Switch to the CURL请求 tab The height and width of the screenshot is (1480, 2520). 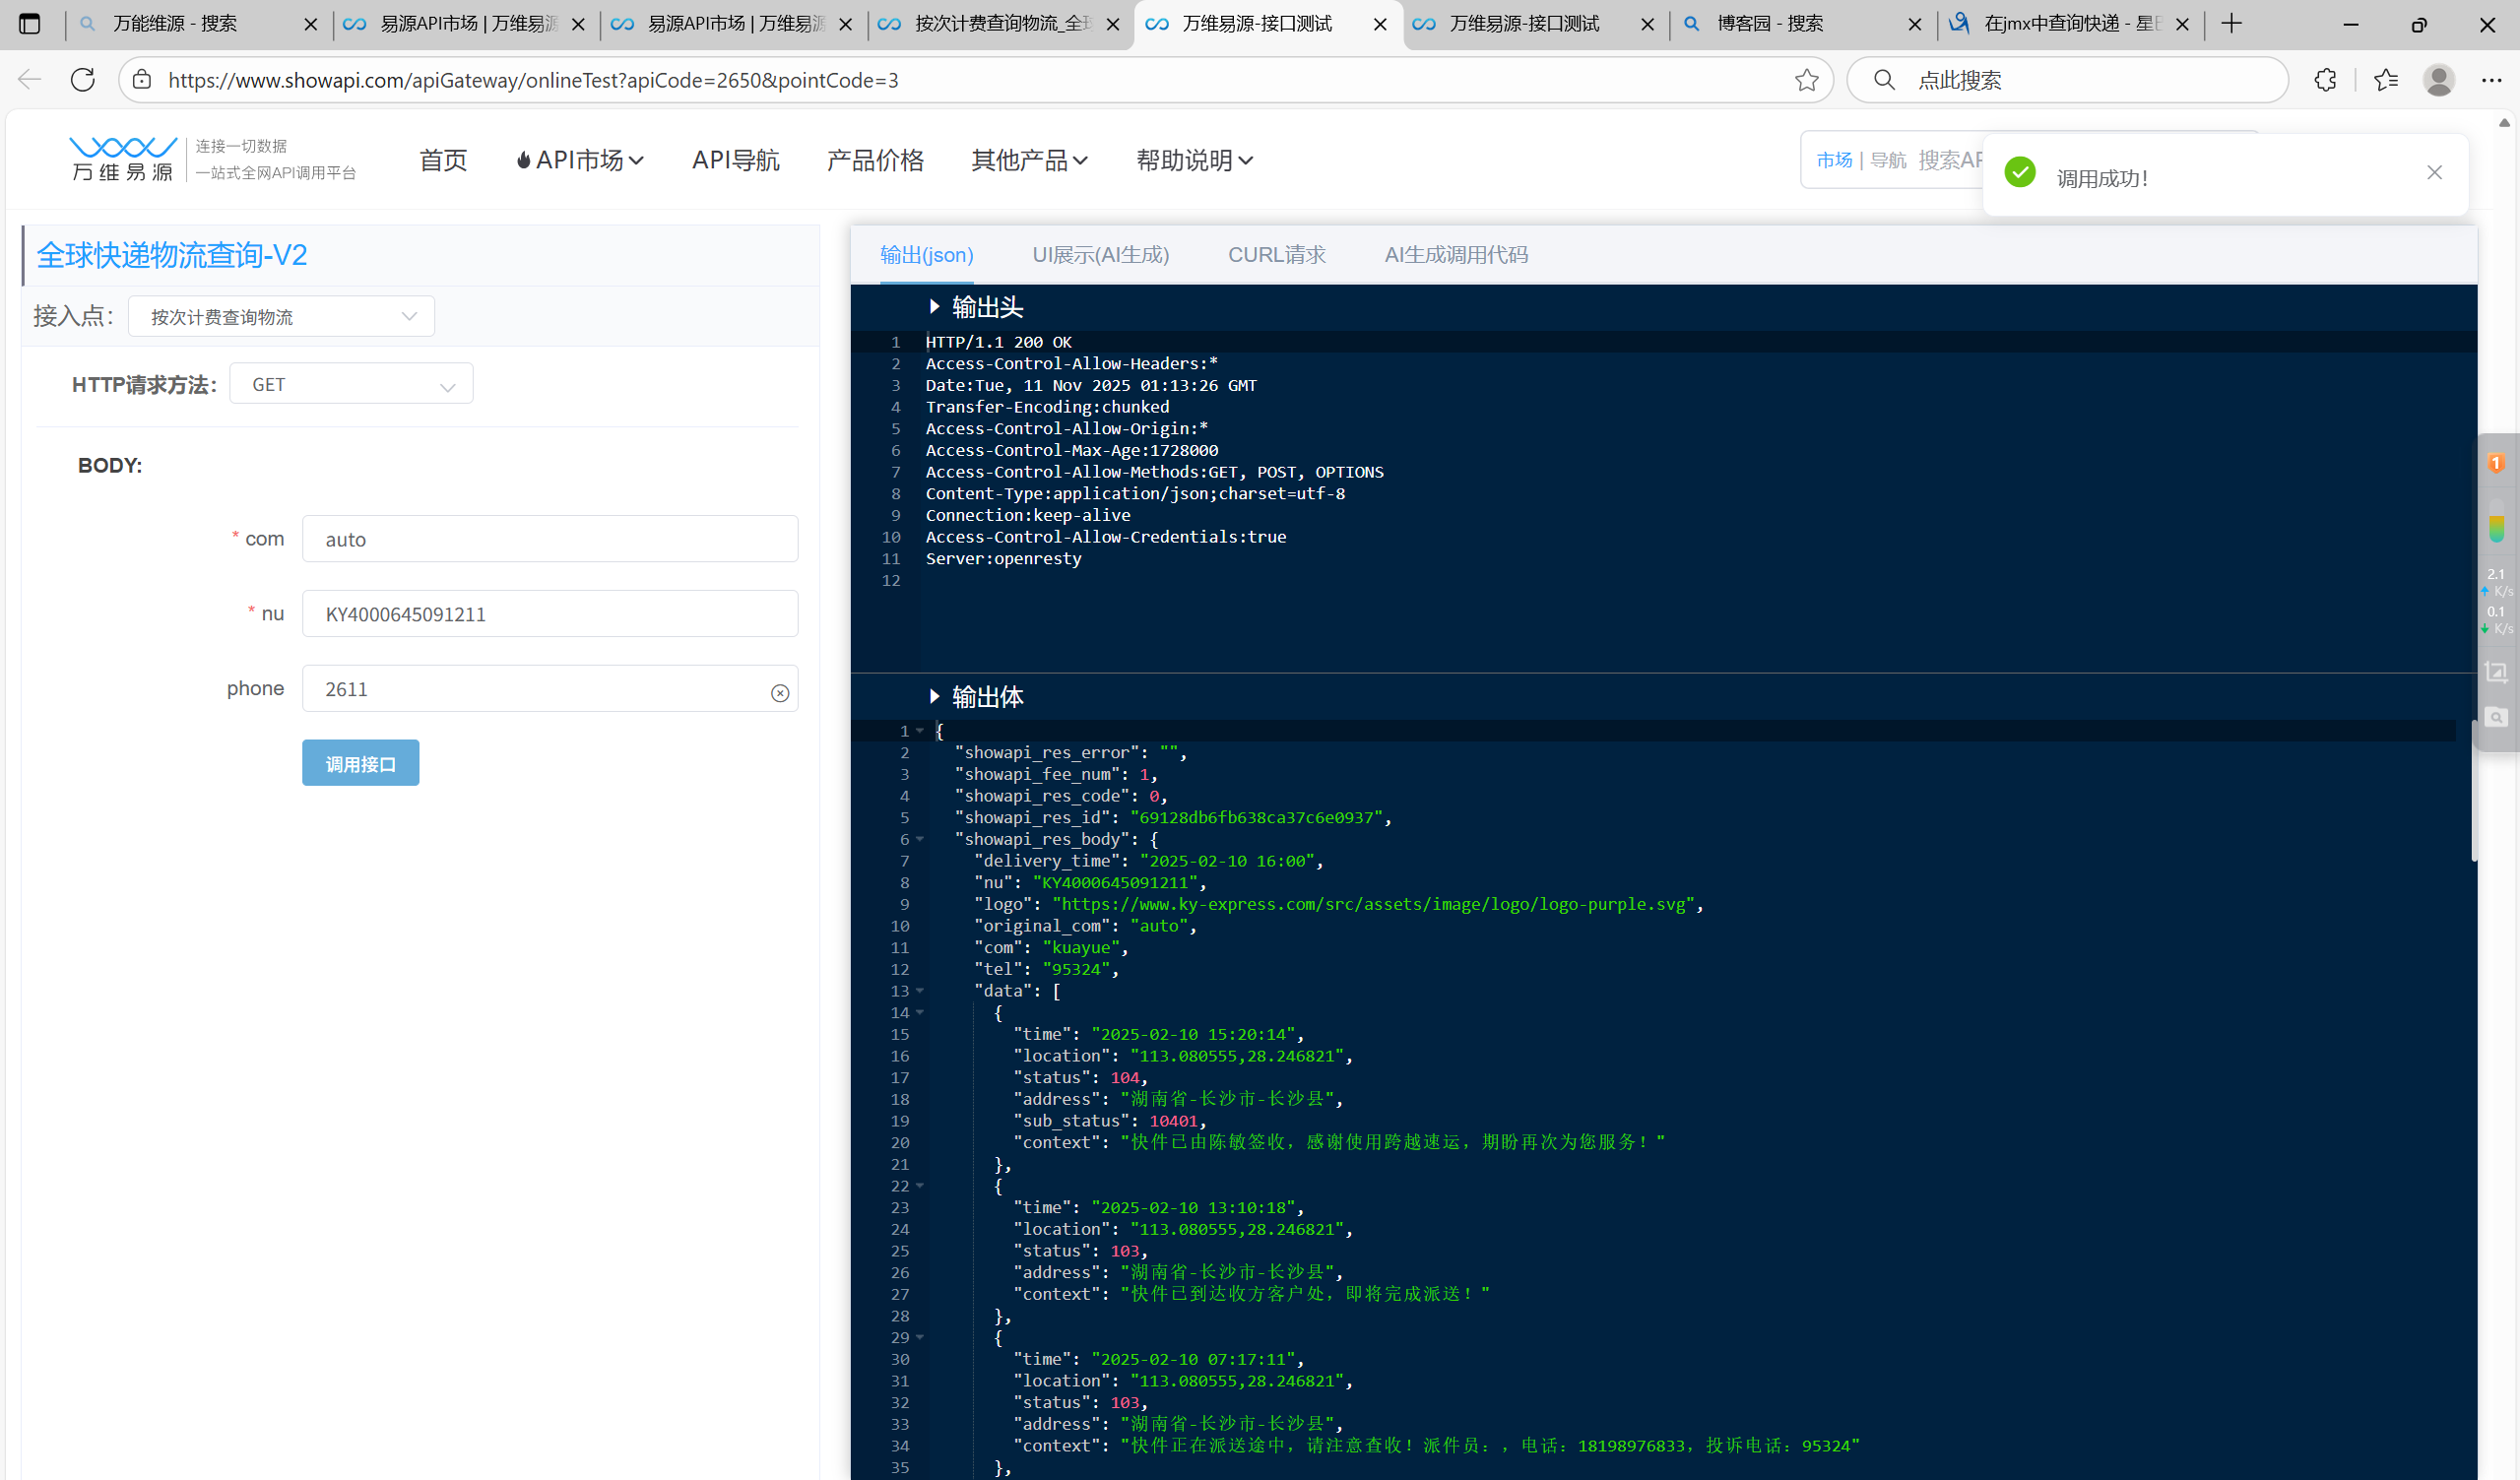pos(1276,255)
